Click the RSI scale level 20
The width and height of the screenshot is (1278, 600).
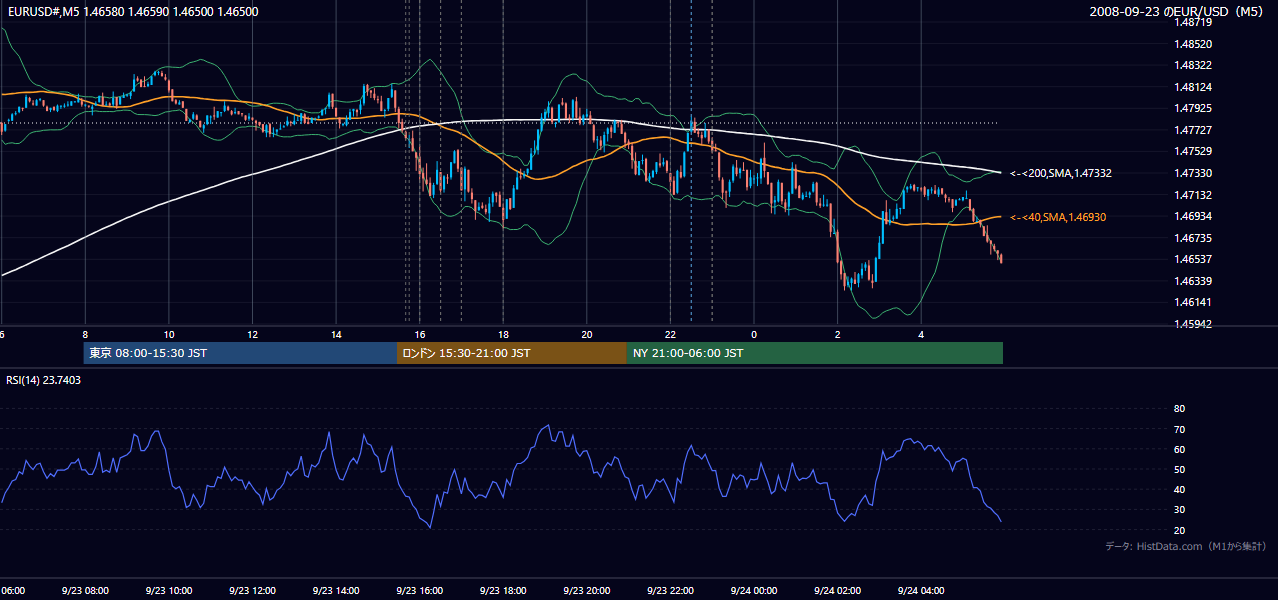tap(1180, 530)
